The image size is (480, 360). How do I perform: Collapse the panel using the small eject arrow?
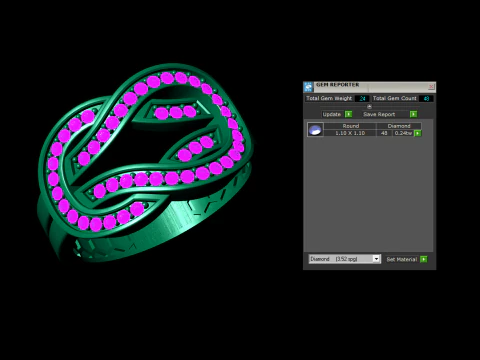coord(369,107)
